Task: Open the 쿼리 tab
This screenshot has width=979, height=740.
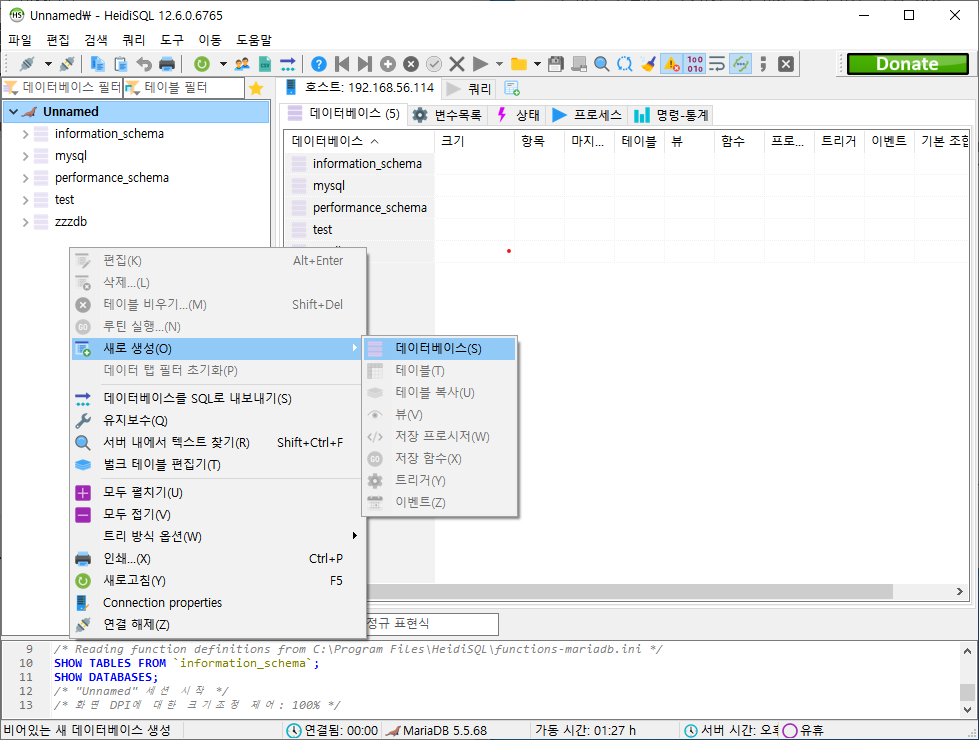Action: (x=470, y=89)
